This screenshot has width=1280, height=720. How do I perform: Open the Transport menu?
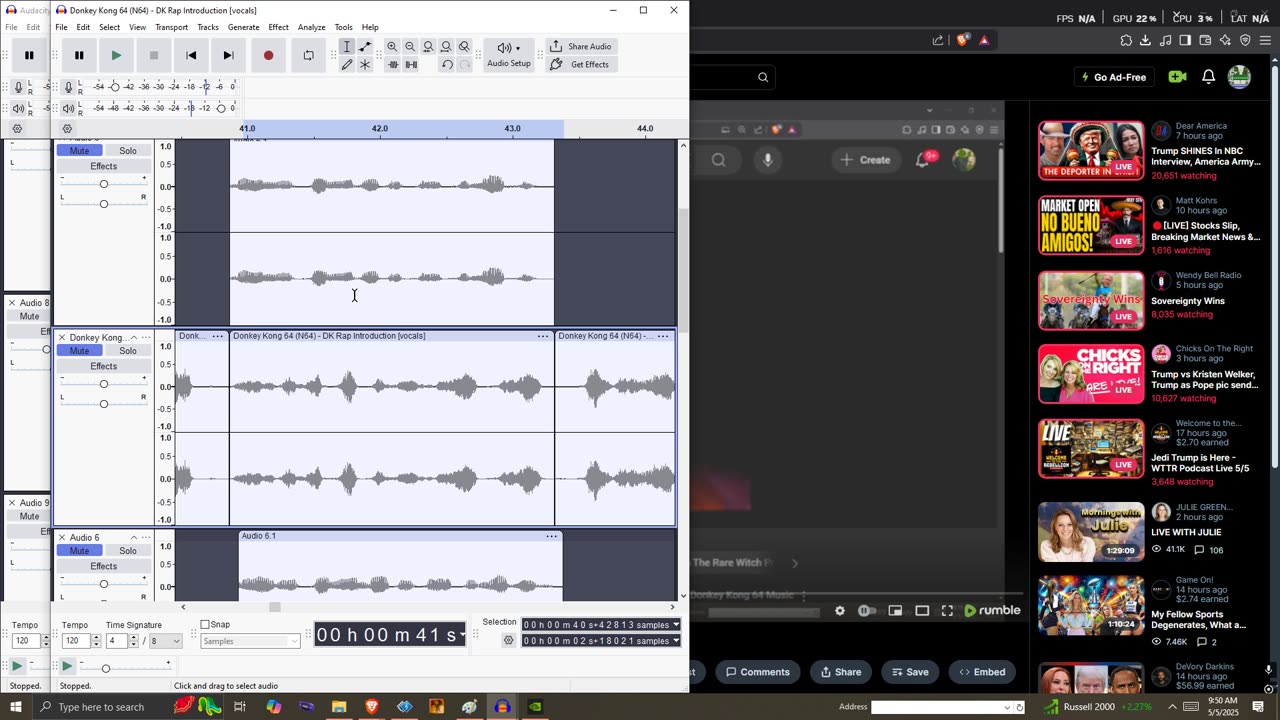[x=171, y=27]
